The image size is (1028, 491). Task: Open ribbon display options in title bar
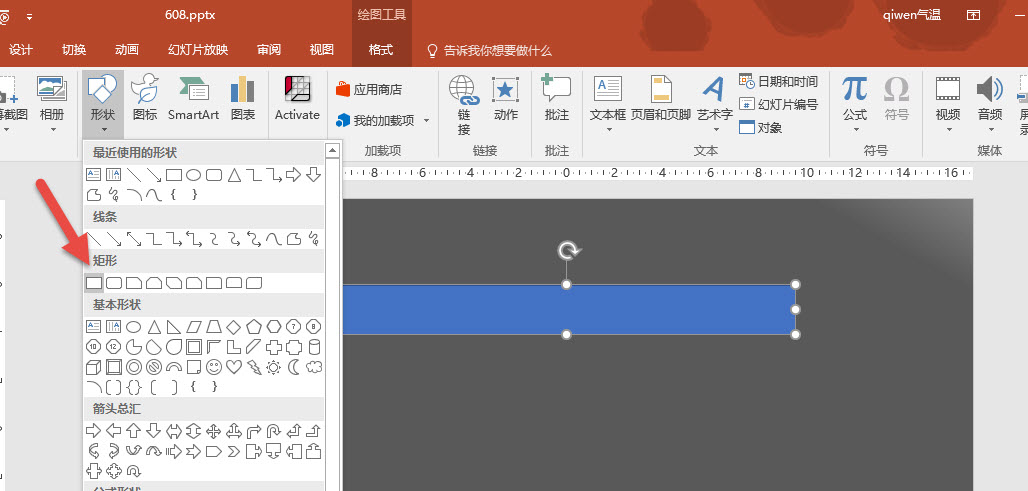[974, 15]
